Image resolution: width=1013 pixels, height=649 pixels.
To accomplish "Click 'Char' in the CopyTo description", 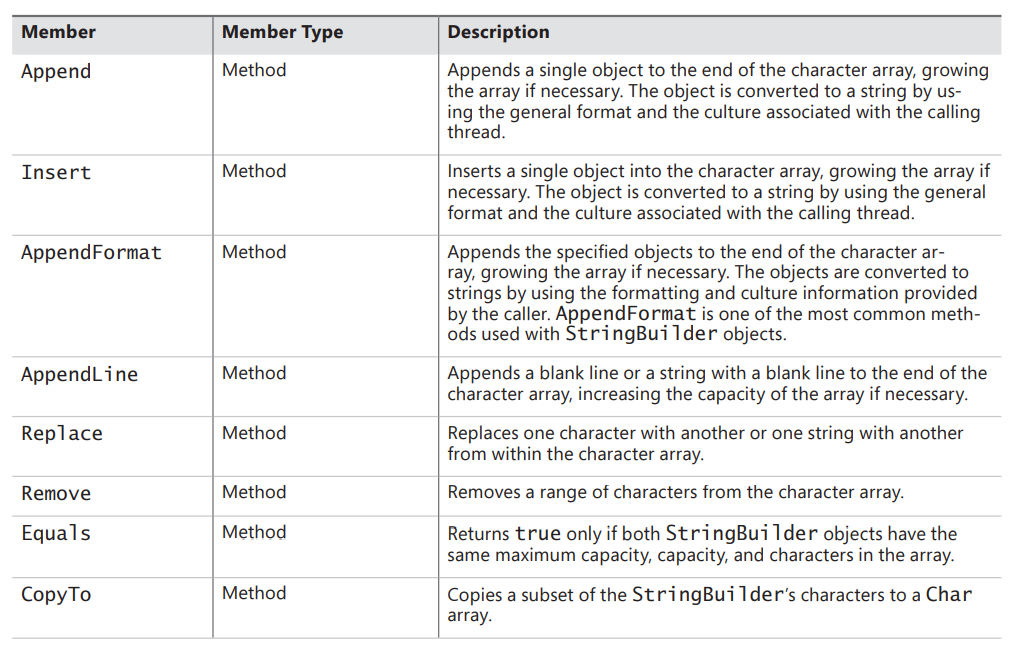I will click(948, 594).
